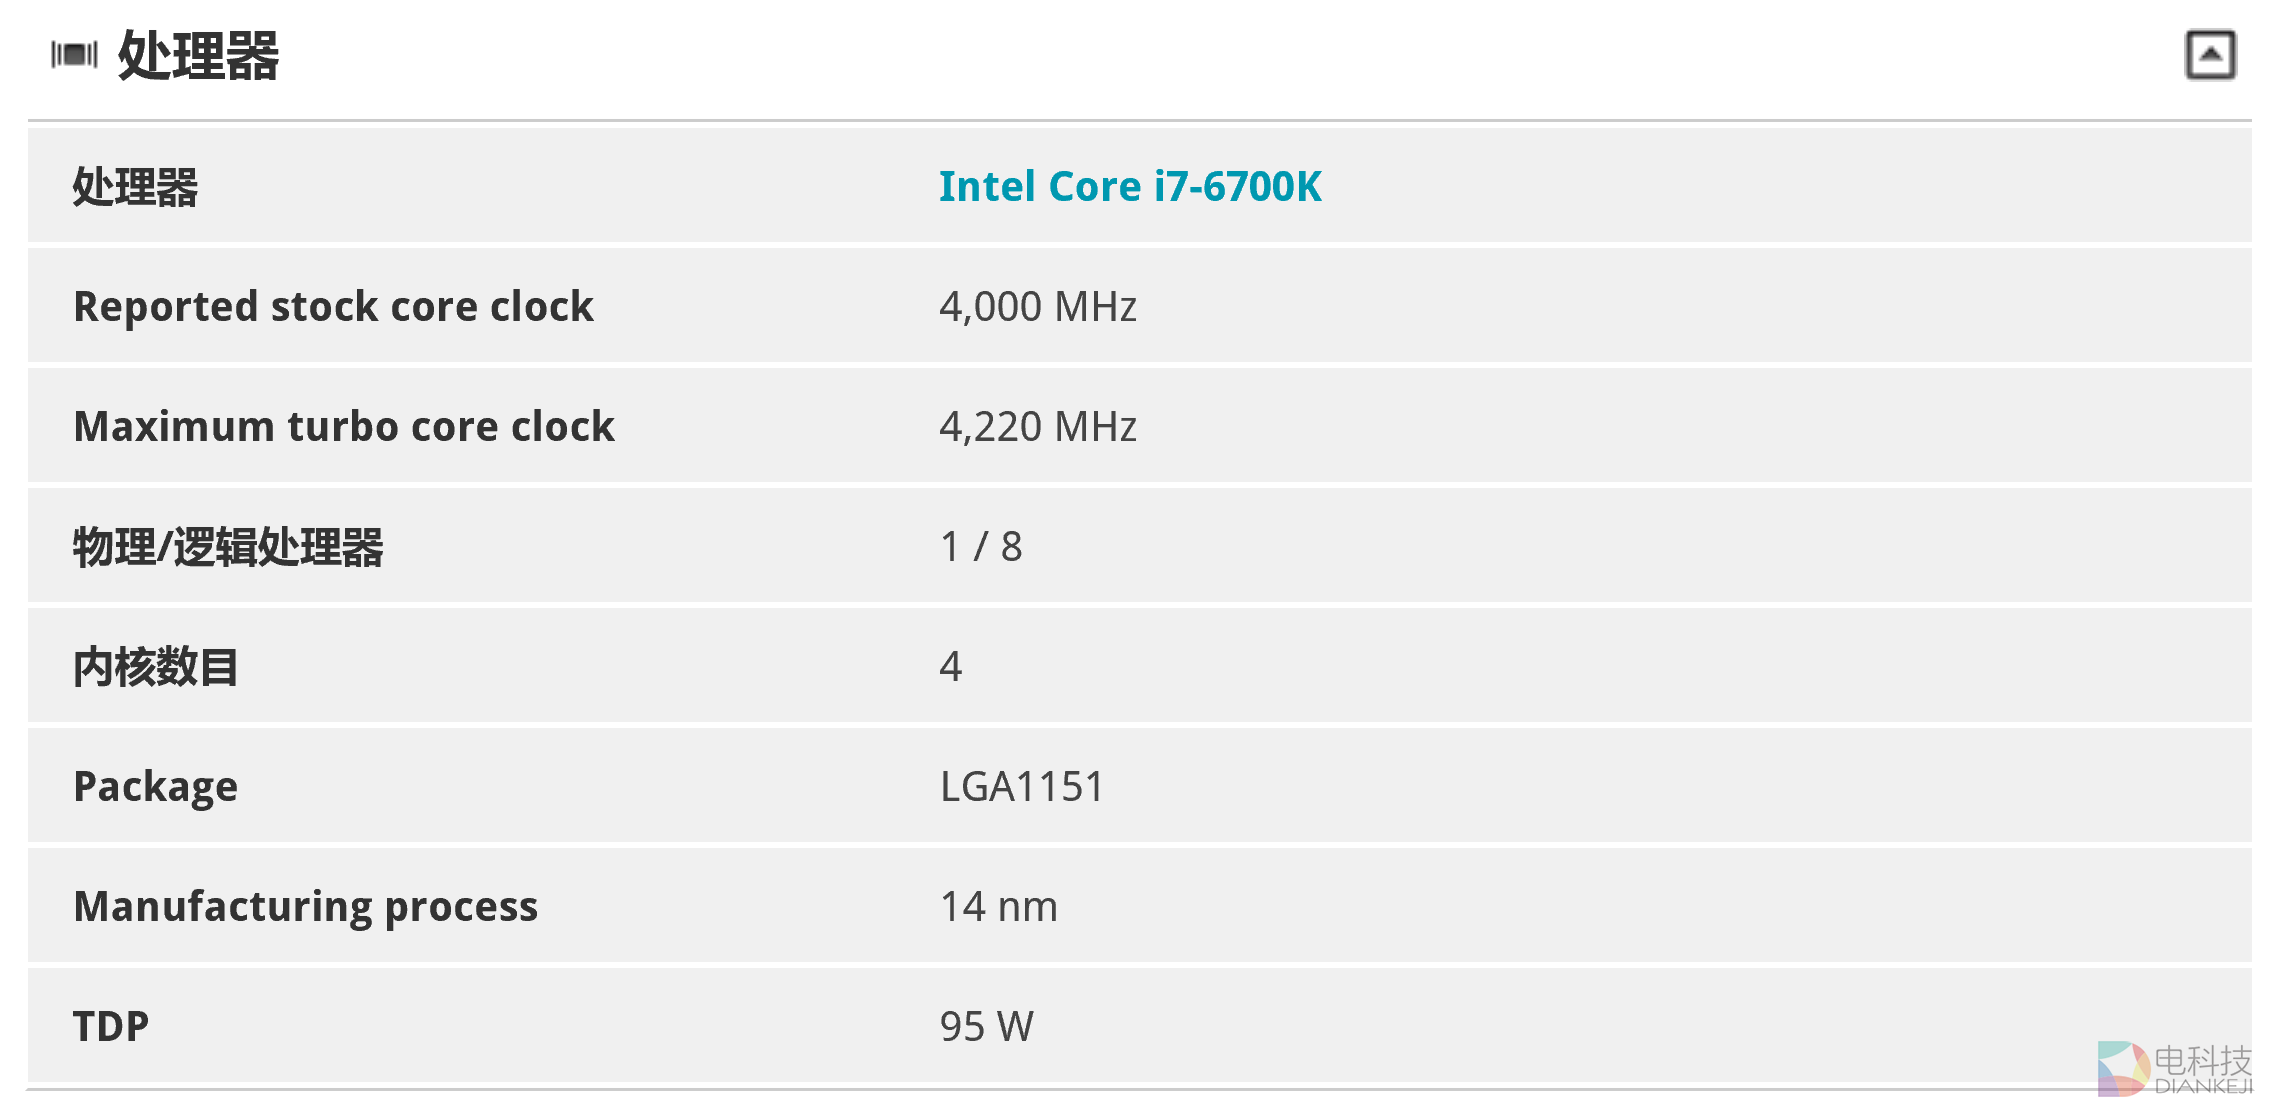Screen dimensions: 2277x1113
Task: Select the Package row label
Action: click(x=156, y=787)
